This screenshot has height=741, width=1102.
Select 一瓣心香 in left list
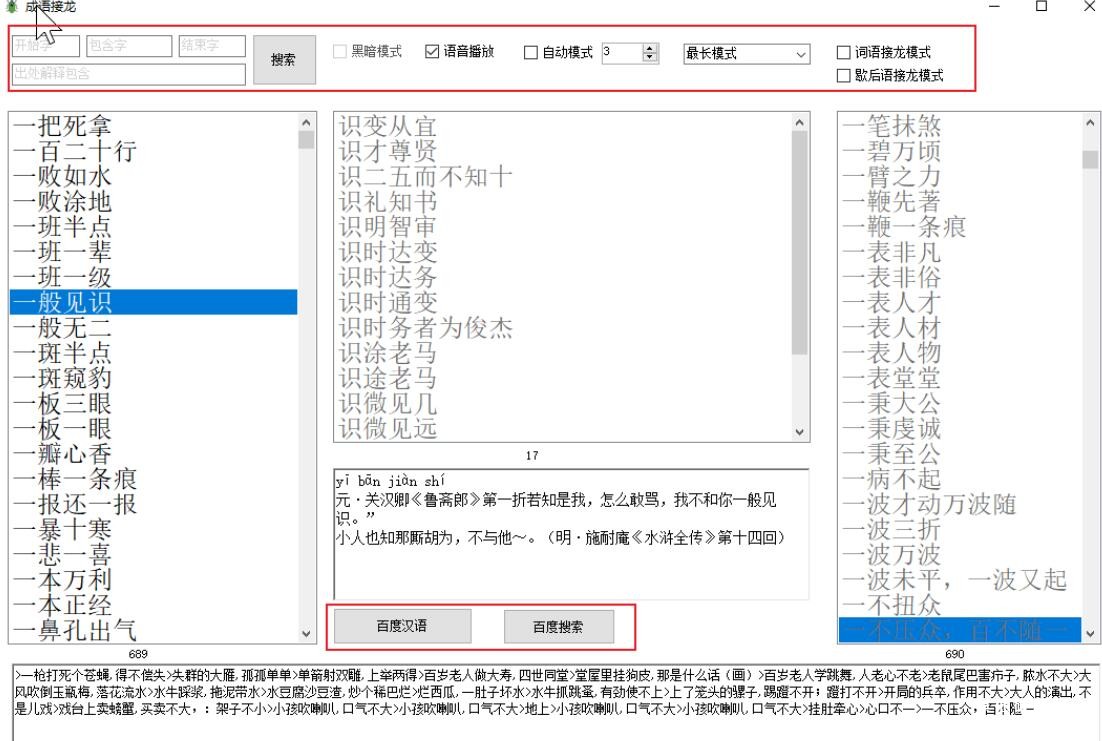point(153,453)
